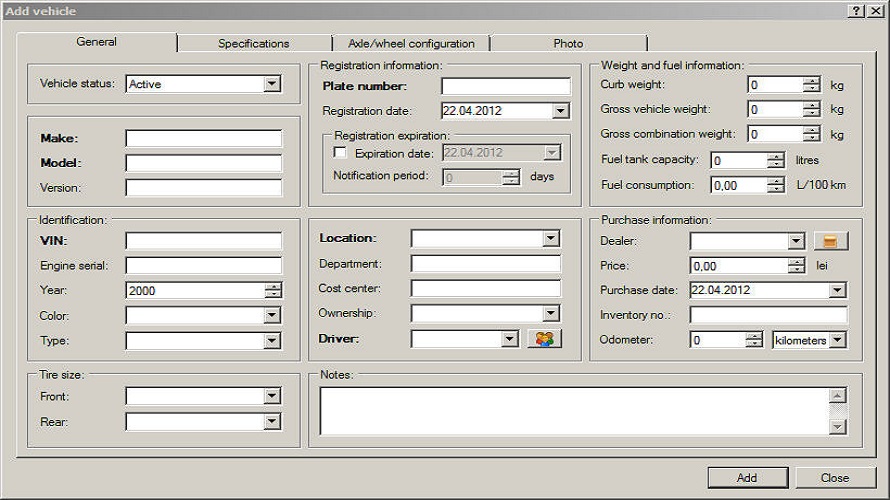Focus the VIN text field

(x=203, y=240)
